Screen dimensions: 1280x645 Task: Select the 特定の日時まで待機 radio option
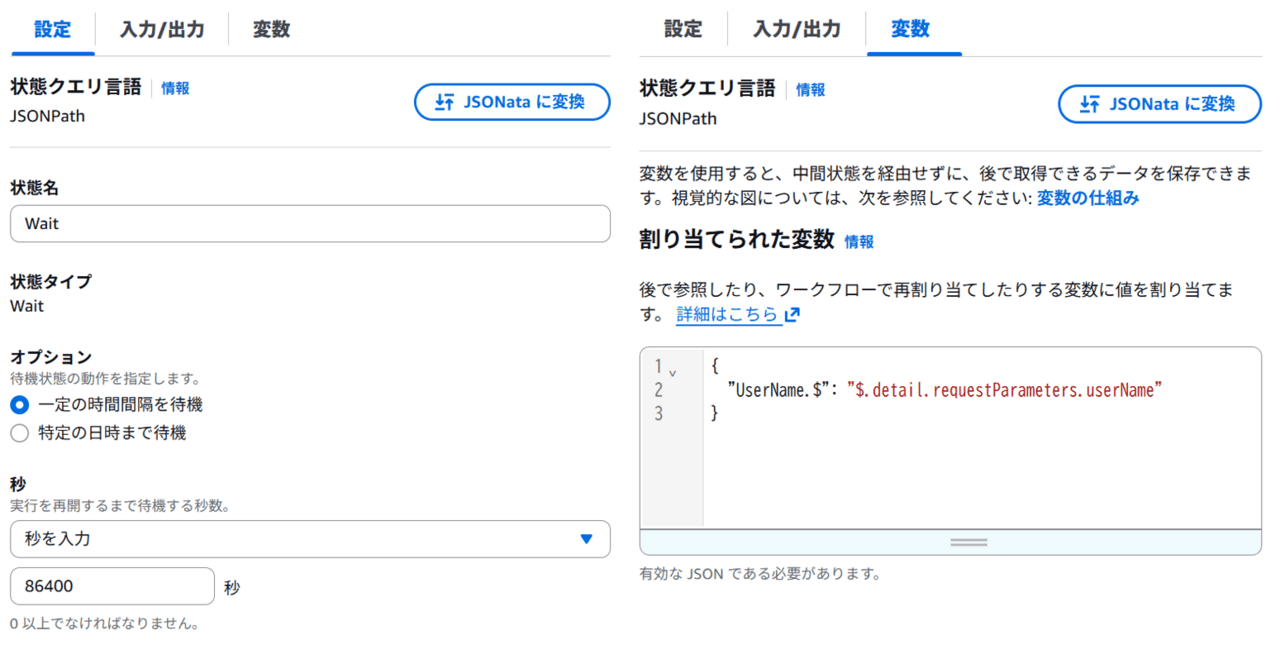pyautogui.click(x=19, y=433)
